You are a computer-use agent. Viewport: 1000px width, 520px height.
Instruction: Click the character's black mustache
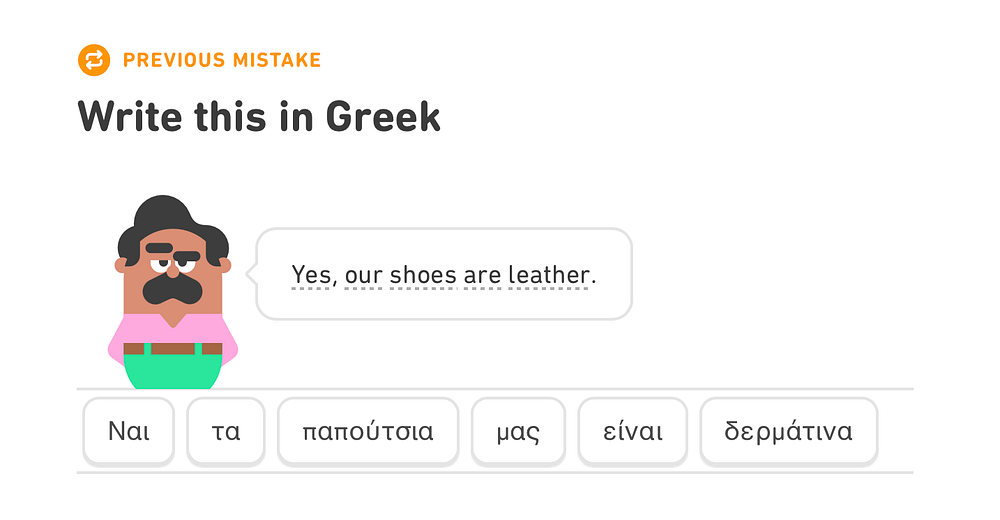click(173, 289)
